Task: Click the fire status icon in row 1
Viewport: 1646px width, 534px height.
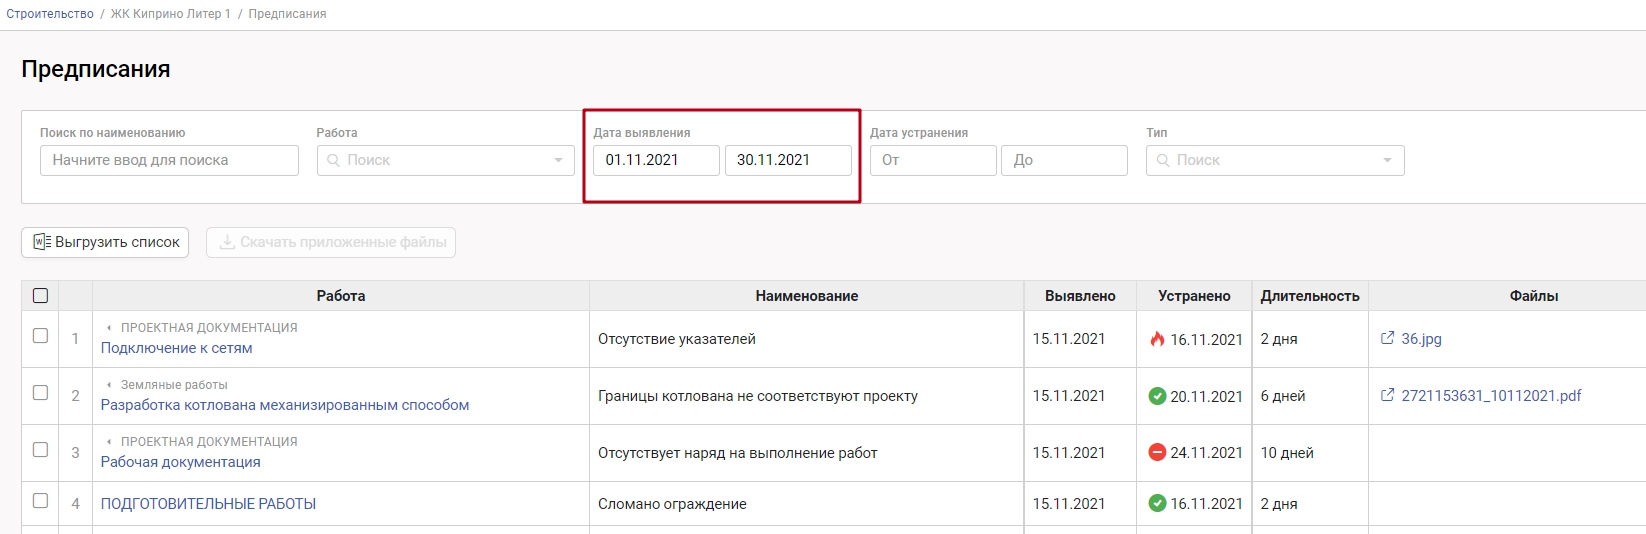Action: click(1157, 339)
